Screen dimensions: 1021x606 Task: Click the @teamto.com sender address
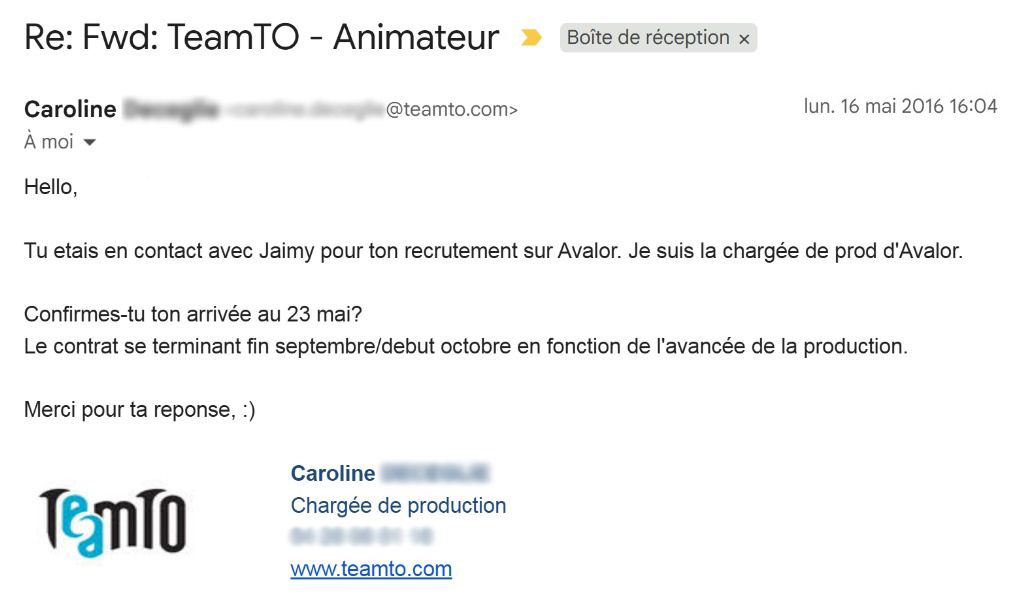pos(451,109)
